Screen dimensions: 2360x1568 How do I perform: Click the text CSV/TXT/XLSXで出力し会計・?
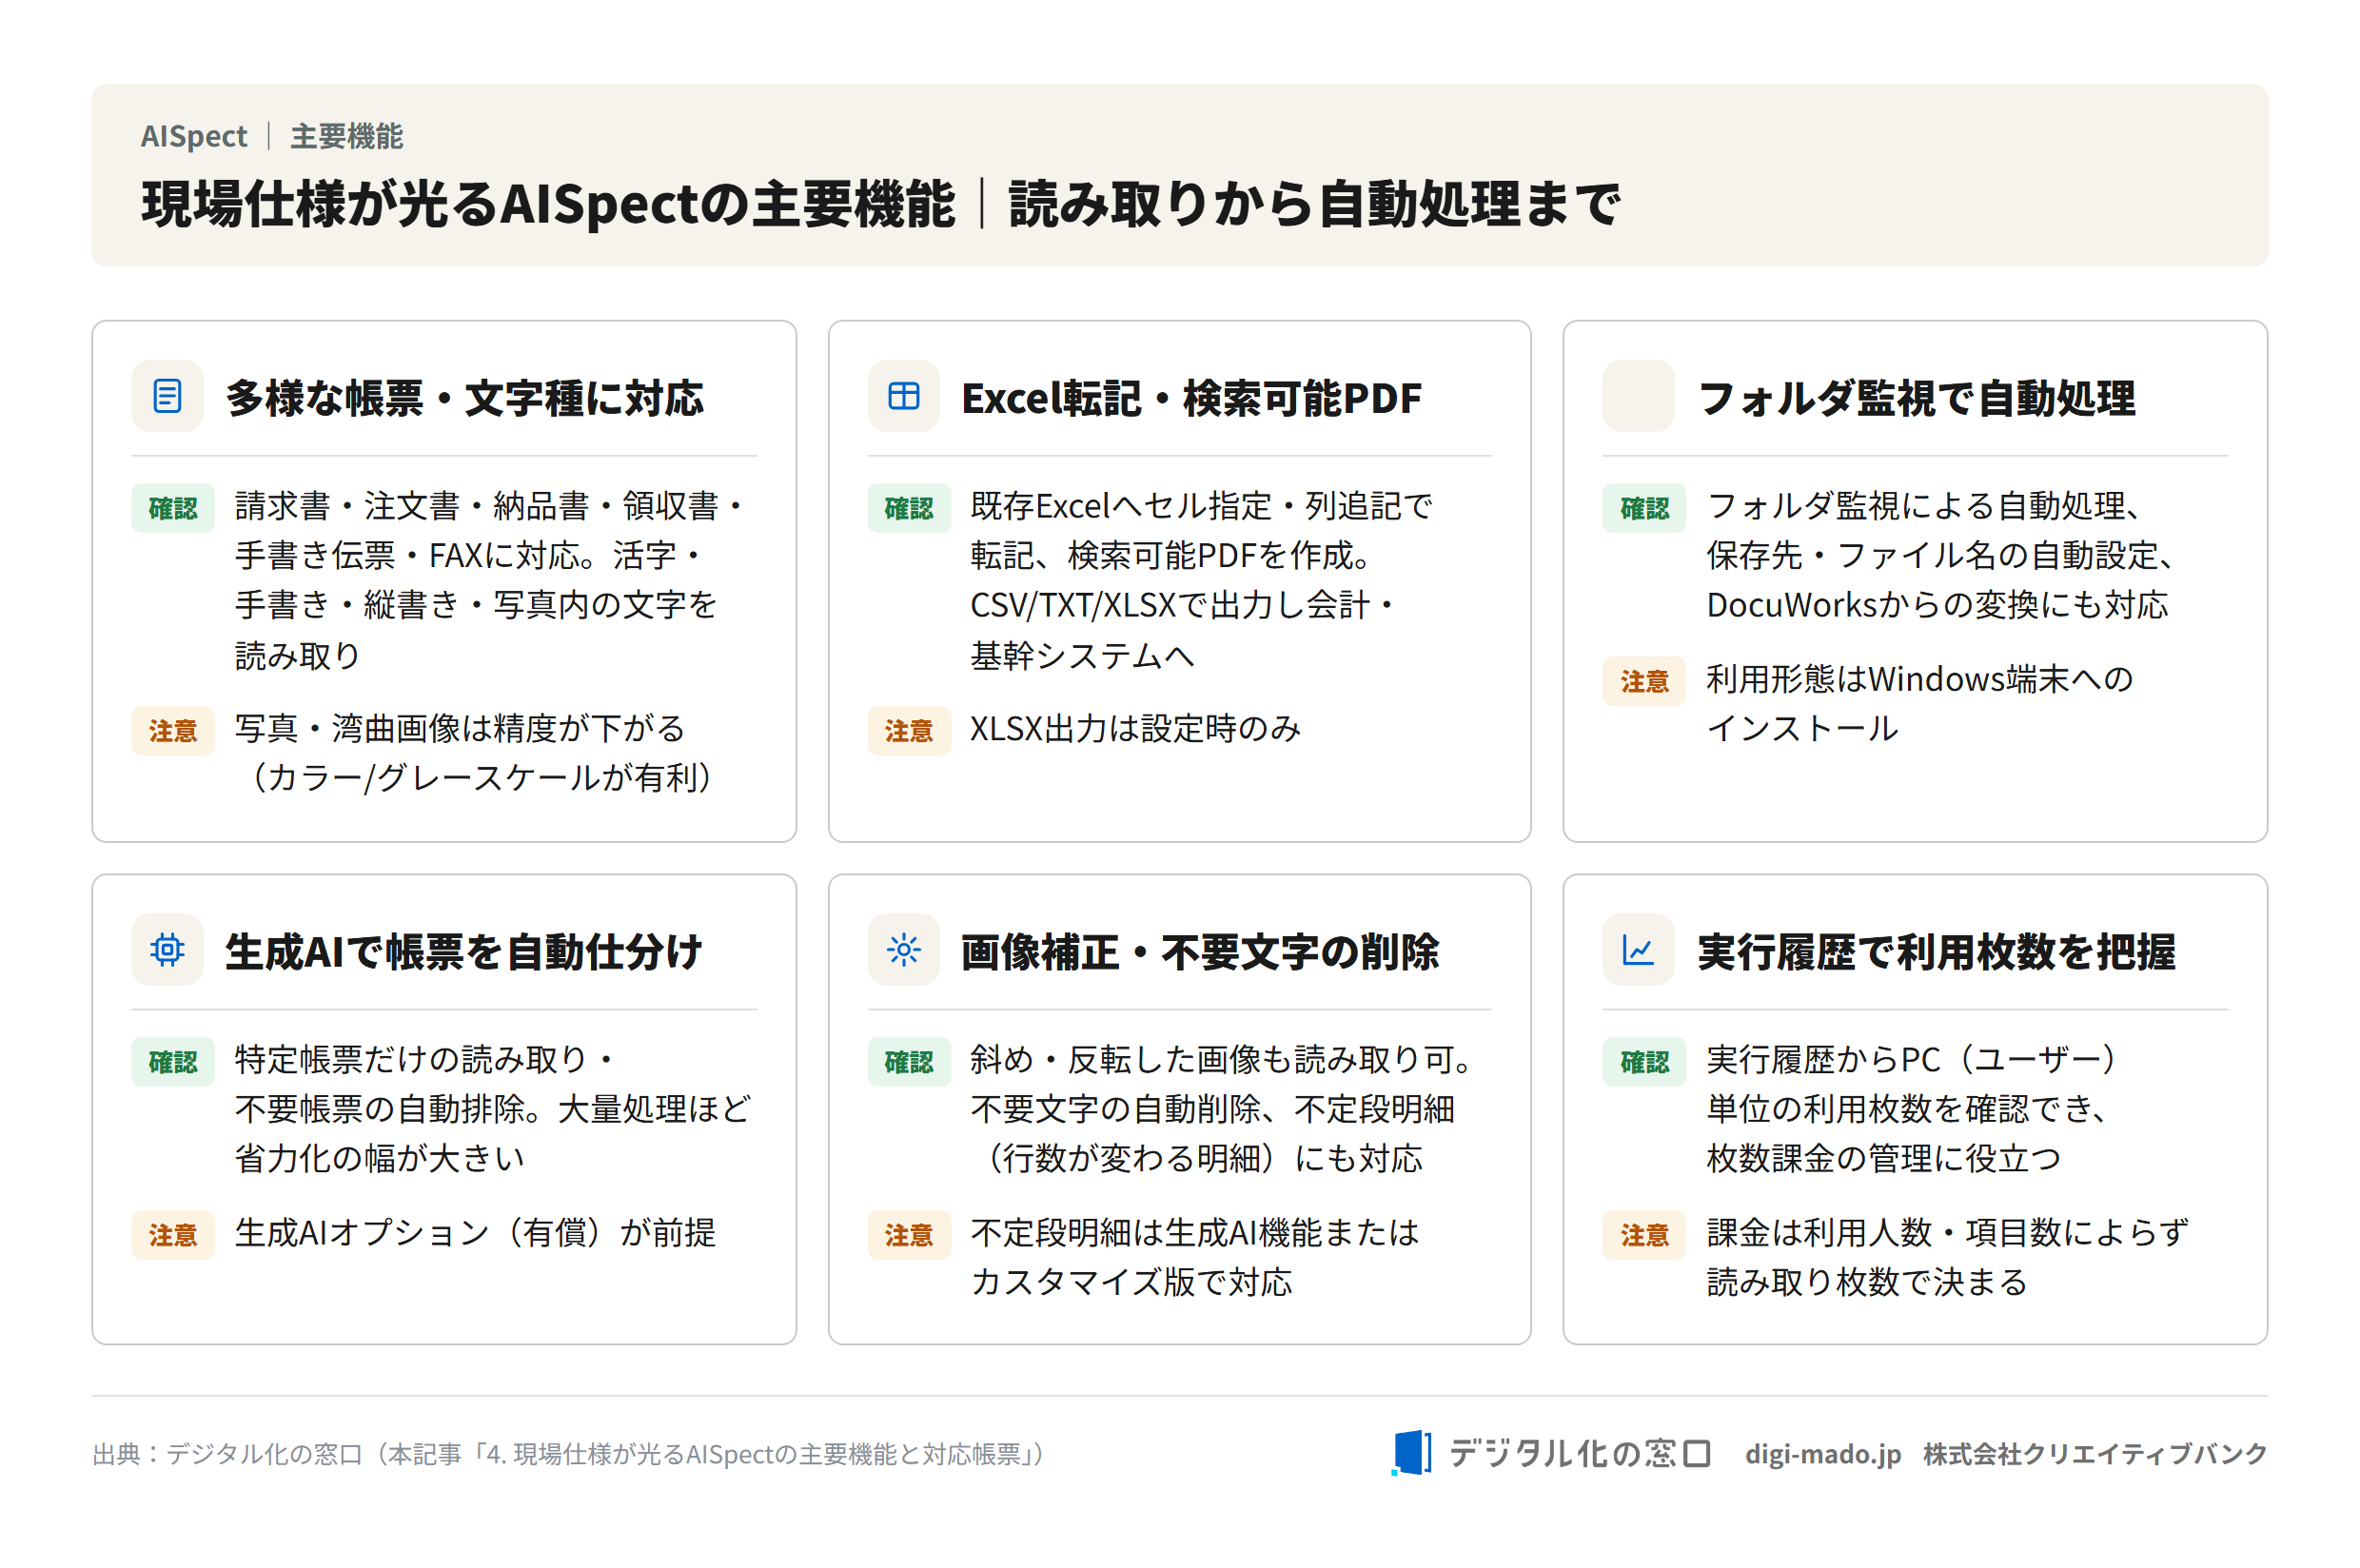pos(1183,605)
